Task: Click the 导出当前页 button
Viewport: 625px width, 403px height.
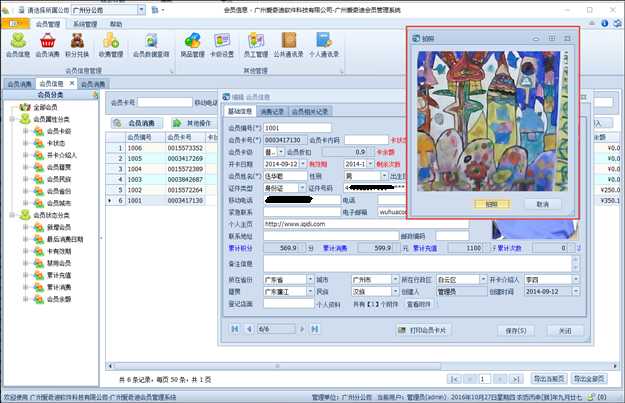Action: coord(549,379)
